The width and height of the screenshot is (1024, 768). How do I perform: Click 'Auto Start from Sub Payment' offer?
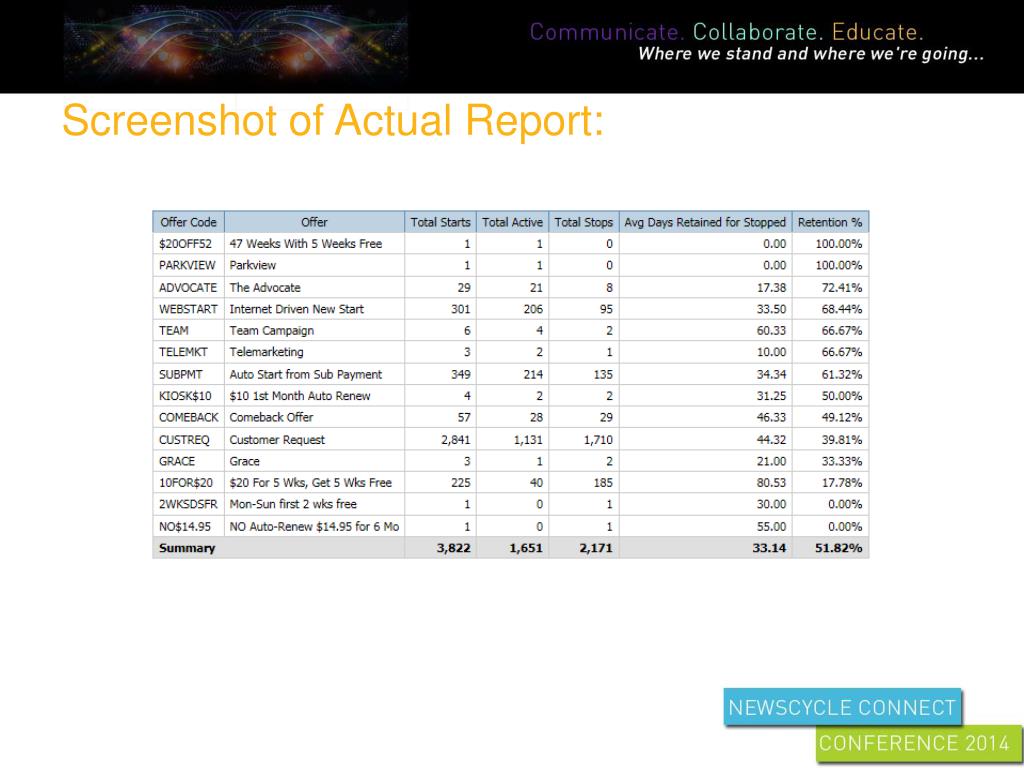(306, 374)
